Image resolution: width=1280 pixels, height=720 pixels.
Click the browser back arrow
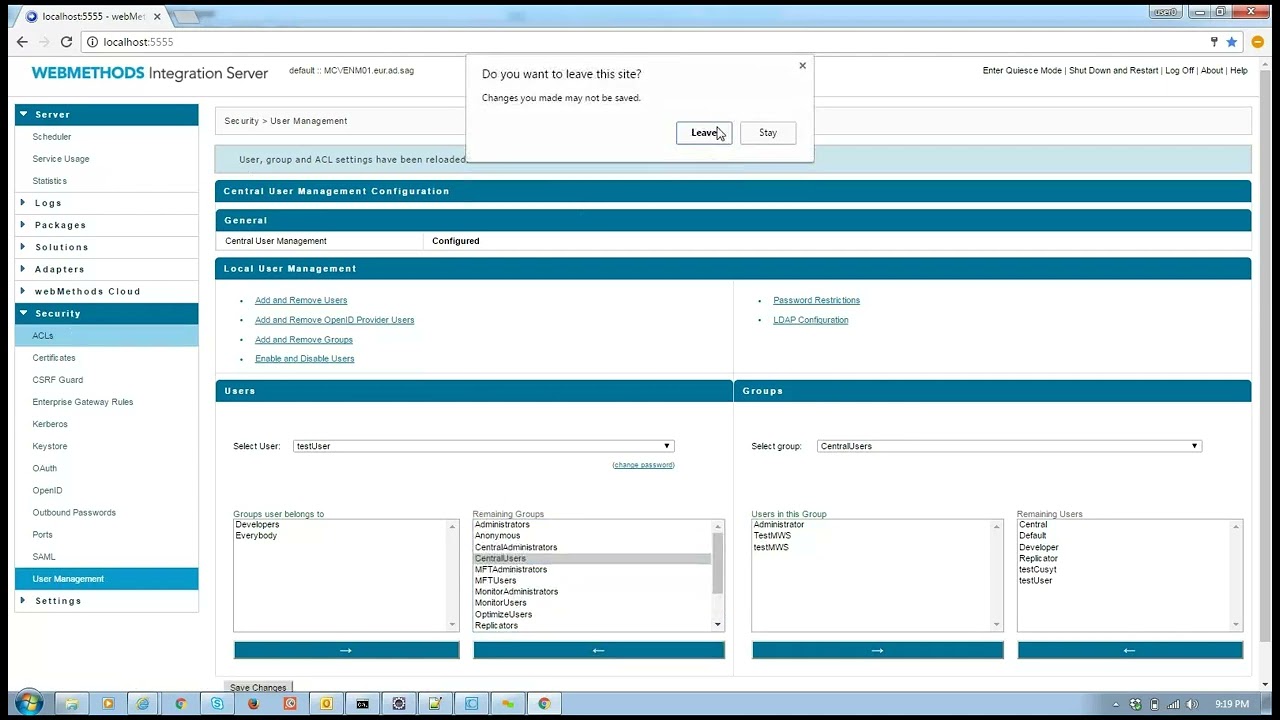point(22,42)
